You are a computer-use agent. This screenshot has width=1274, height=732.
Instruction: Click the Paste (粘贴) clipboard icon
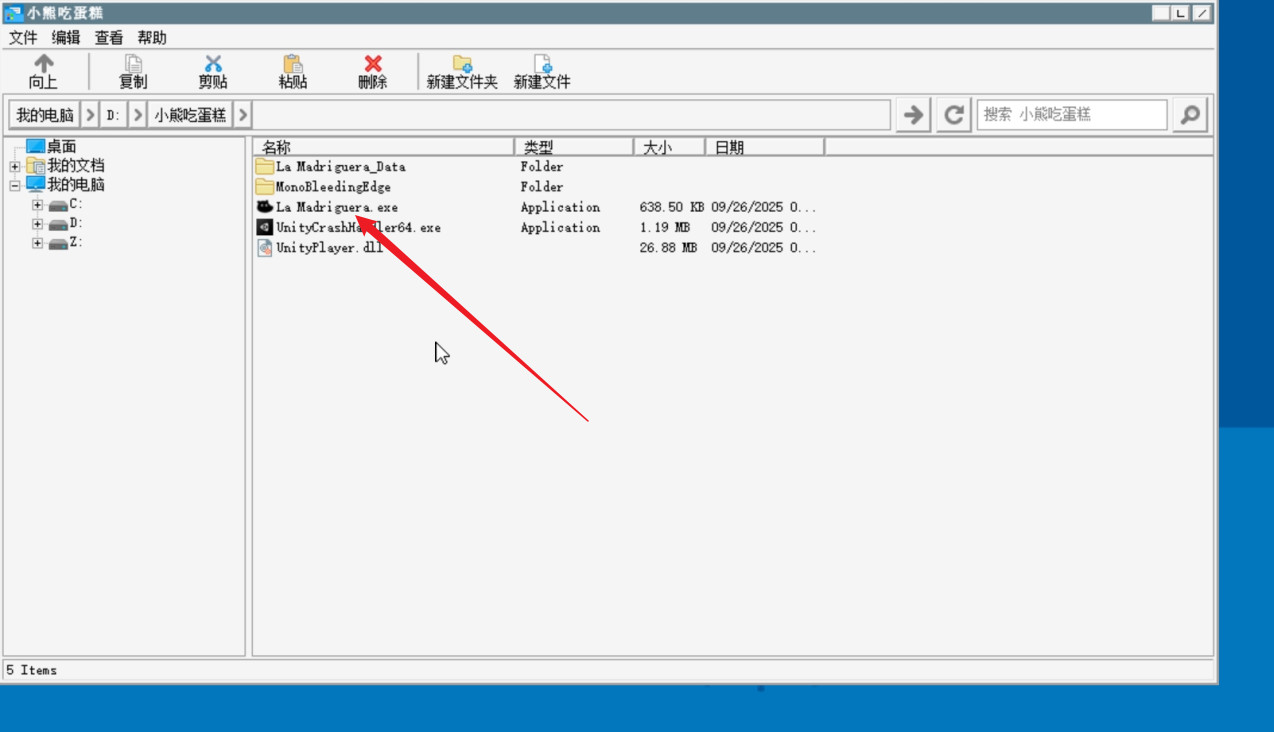tap(292, 65)
